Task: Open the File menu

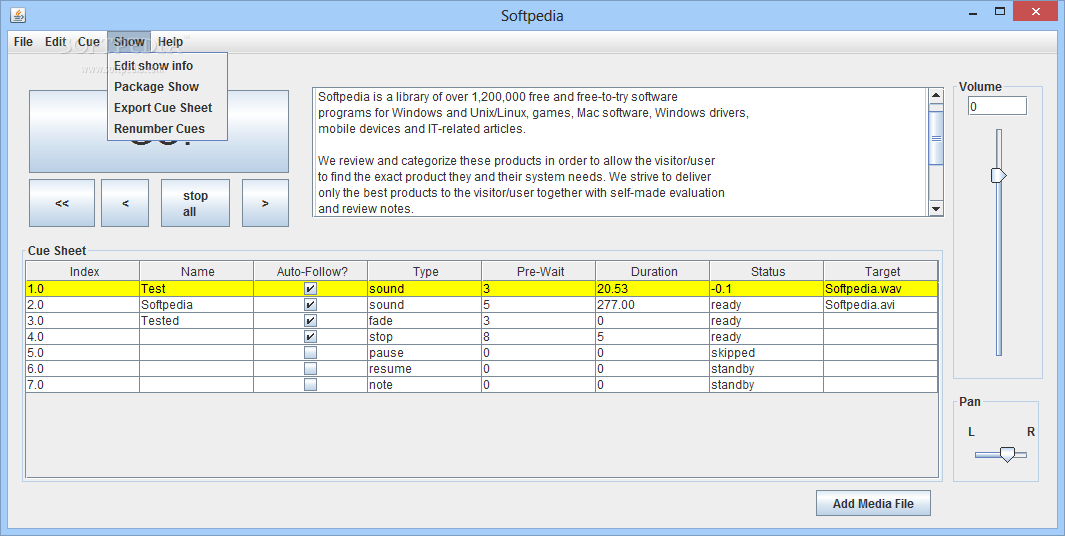Action: 23,41
